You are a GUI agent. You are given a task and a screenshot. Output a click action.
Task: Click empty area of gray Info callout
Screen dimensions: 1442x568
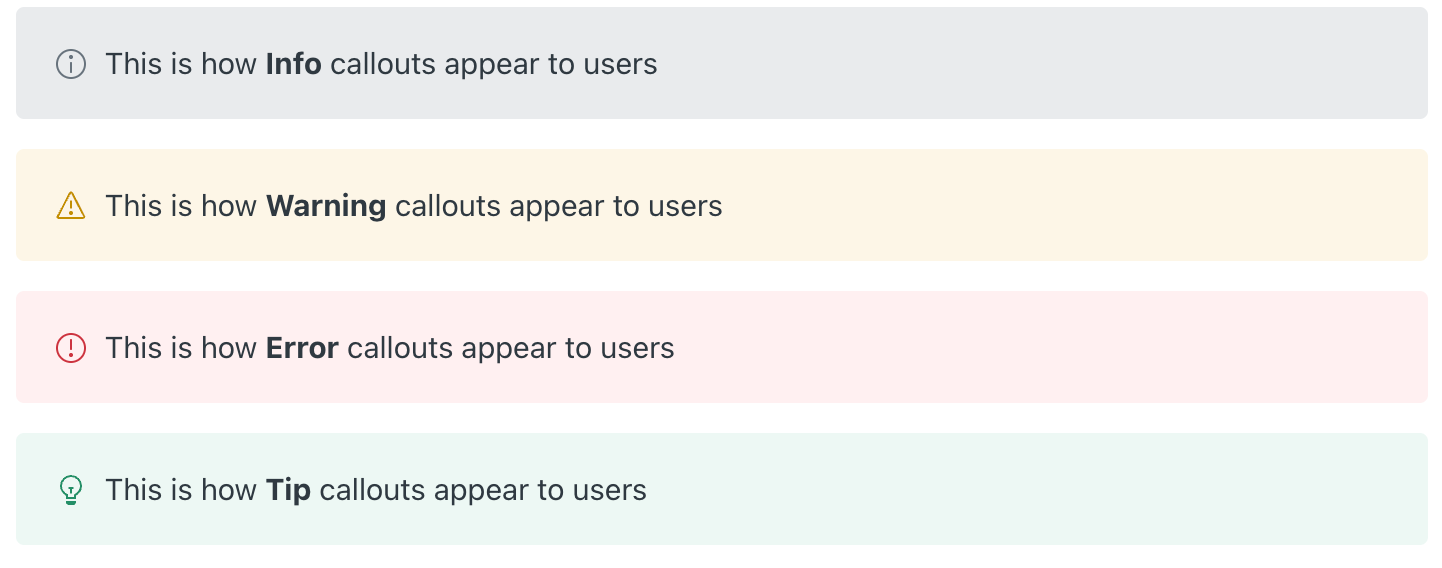click(1040, 64)
